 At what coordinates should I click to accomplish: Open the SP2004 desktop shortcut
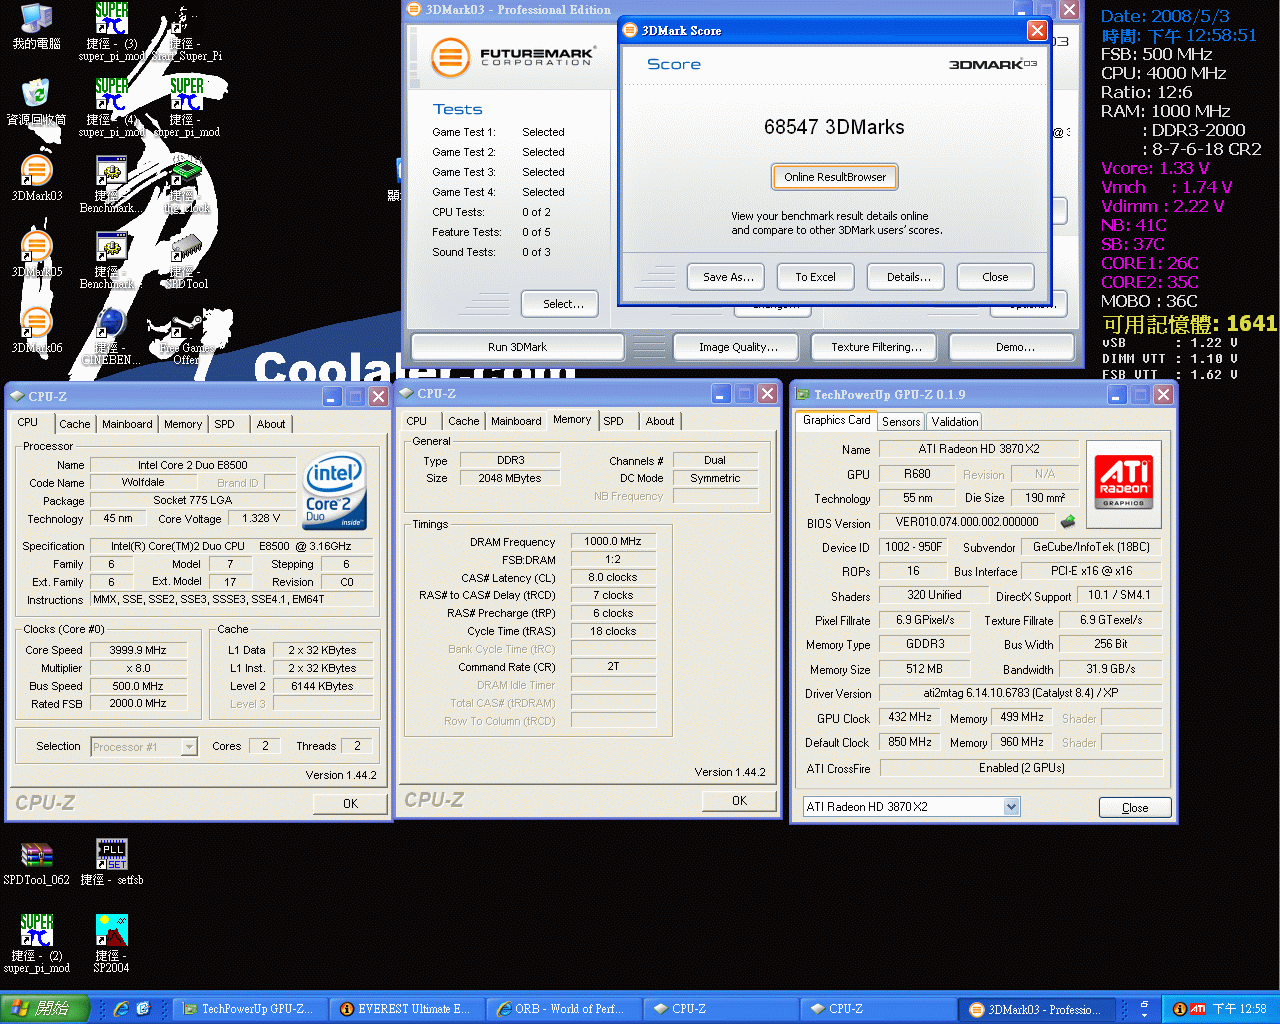click(x=111, y=932)
